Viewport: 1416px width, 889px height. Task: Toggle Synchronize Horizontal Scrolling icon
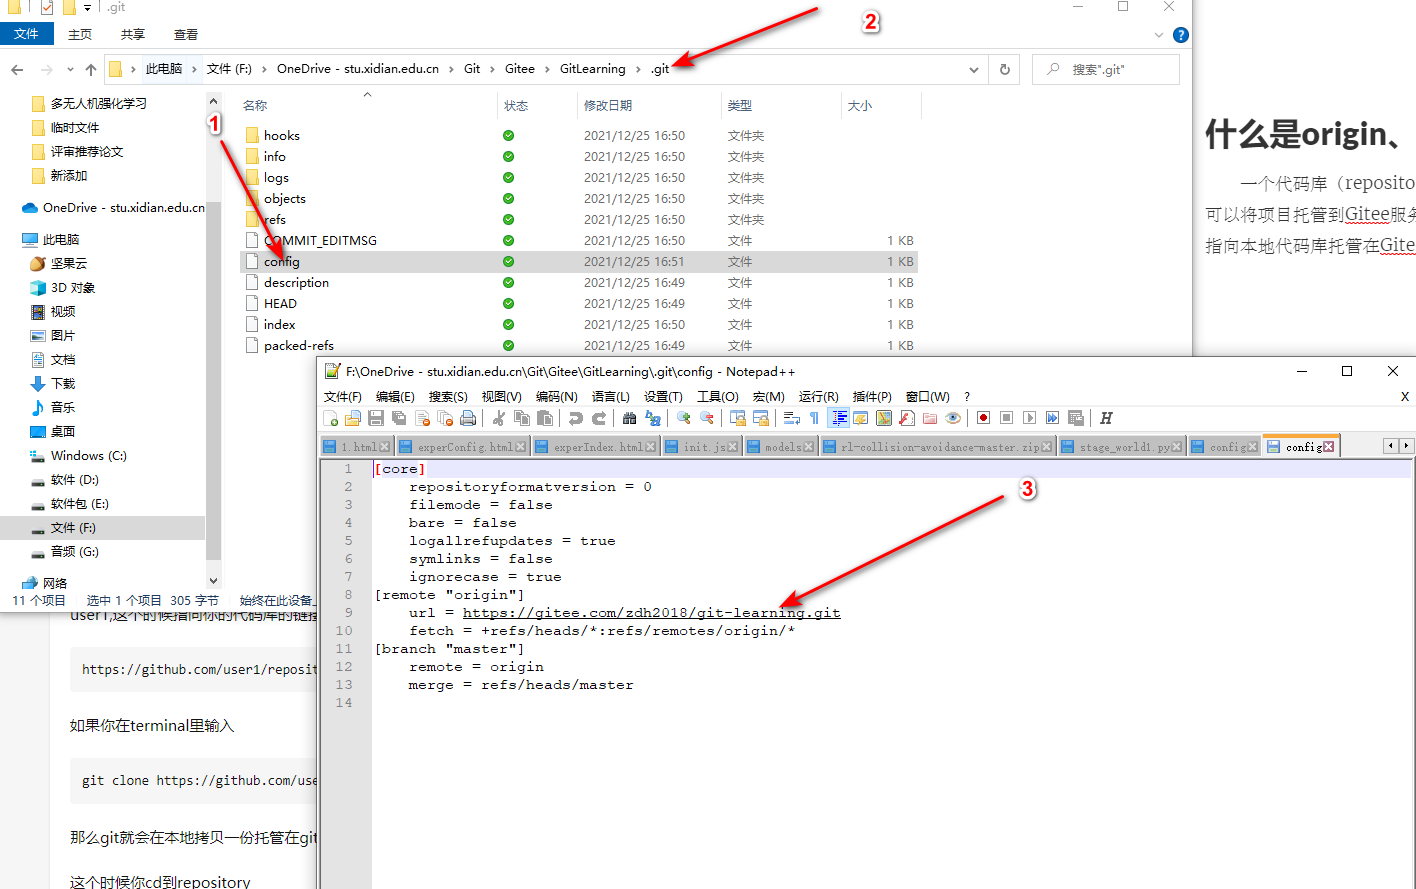pyautogui.click(x=760, y=418)
